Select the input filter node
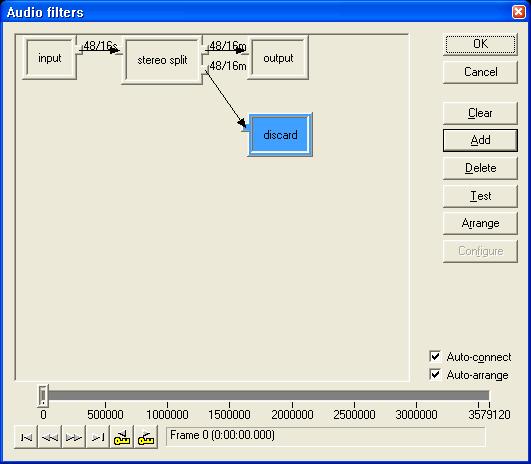This screenshot has height=464, width=531. tap(50, 58)
